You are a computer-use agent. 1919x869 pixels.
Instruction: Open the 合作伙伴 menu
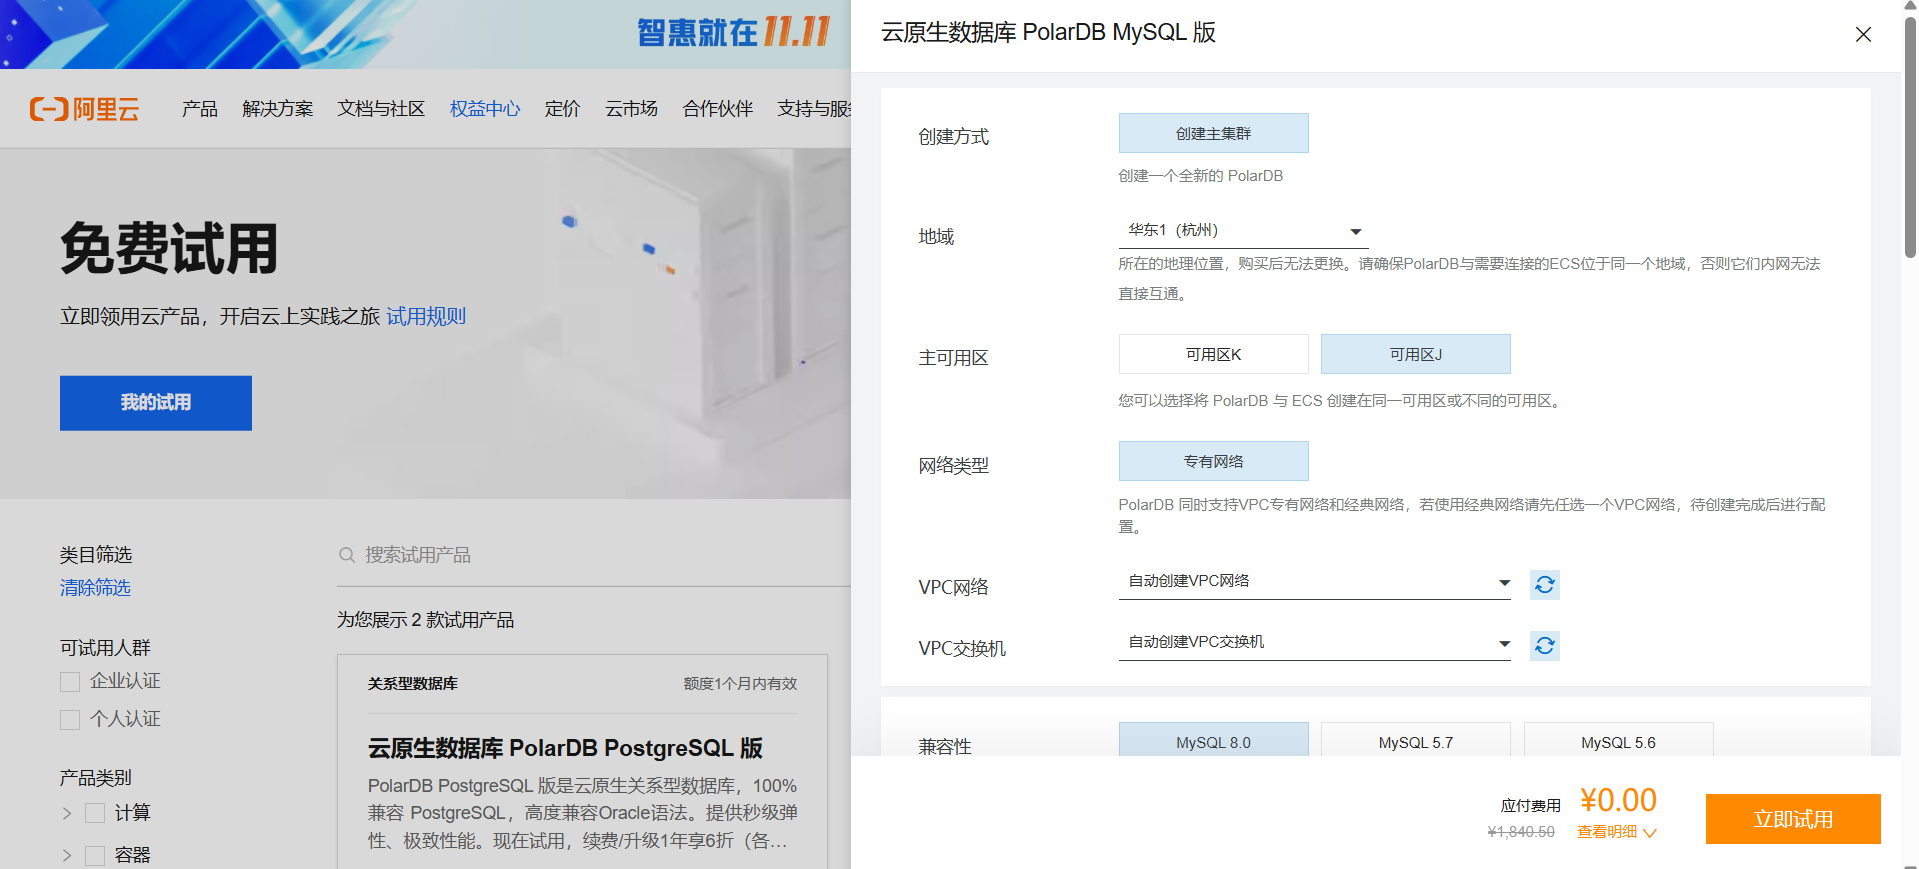coord(718,109)
